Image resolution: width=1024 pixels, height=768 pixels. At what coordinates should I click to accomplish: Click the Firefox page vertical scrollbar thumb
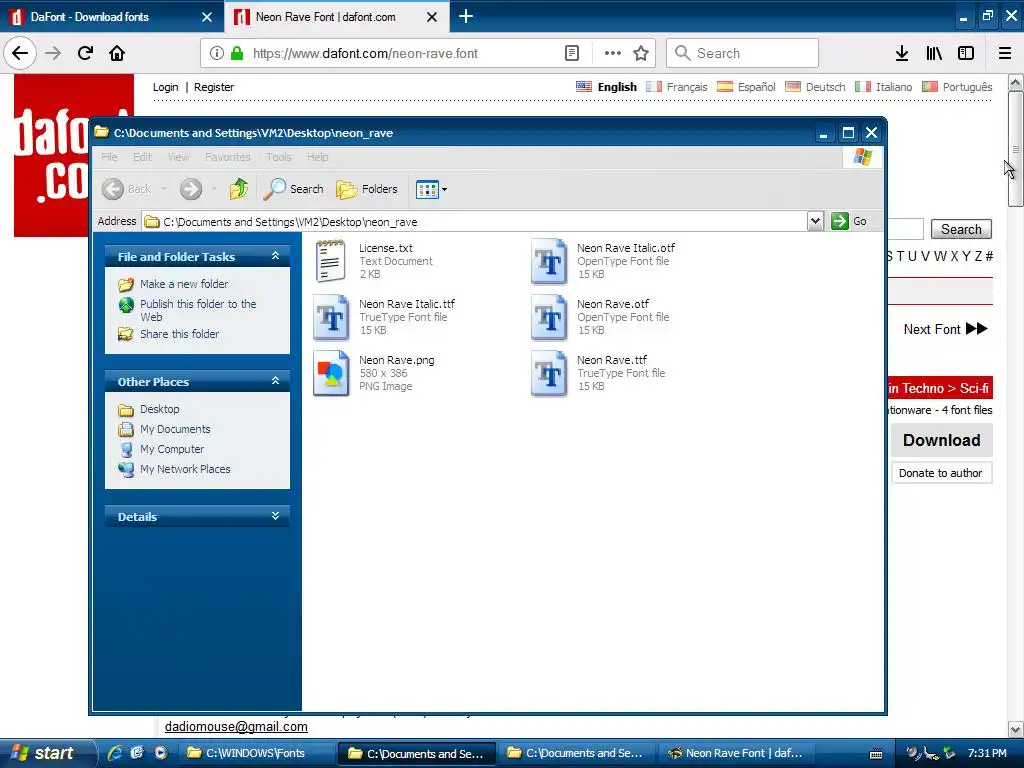(x=1015, y=149)
